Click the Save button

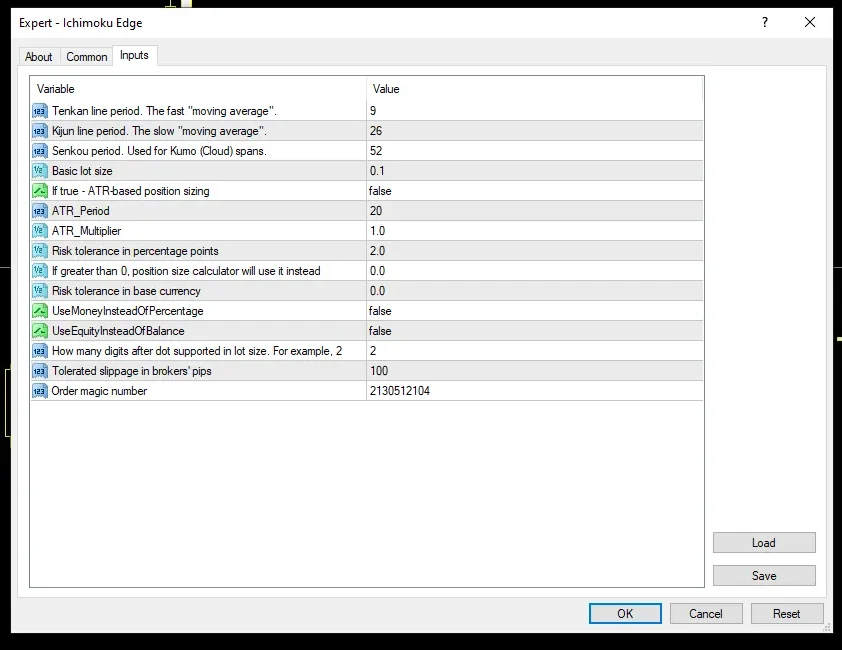pos(764,575)
